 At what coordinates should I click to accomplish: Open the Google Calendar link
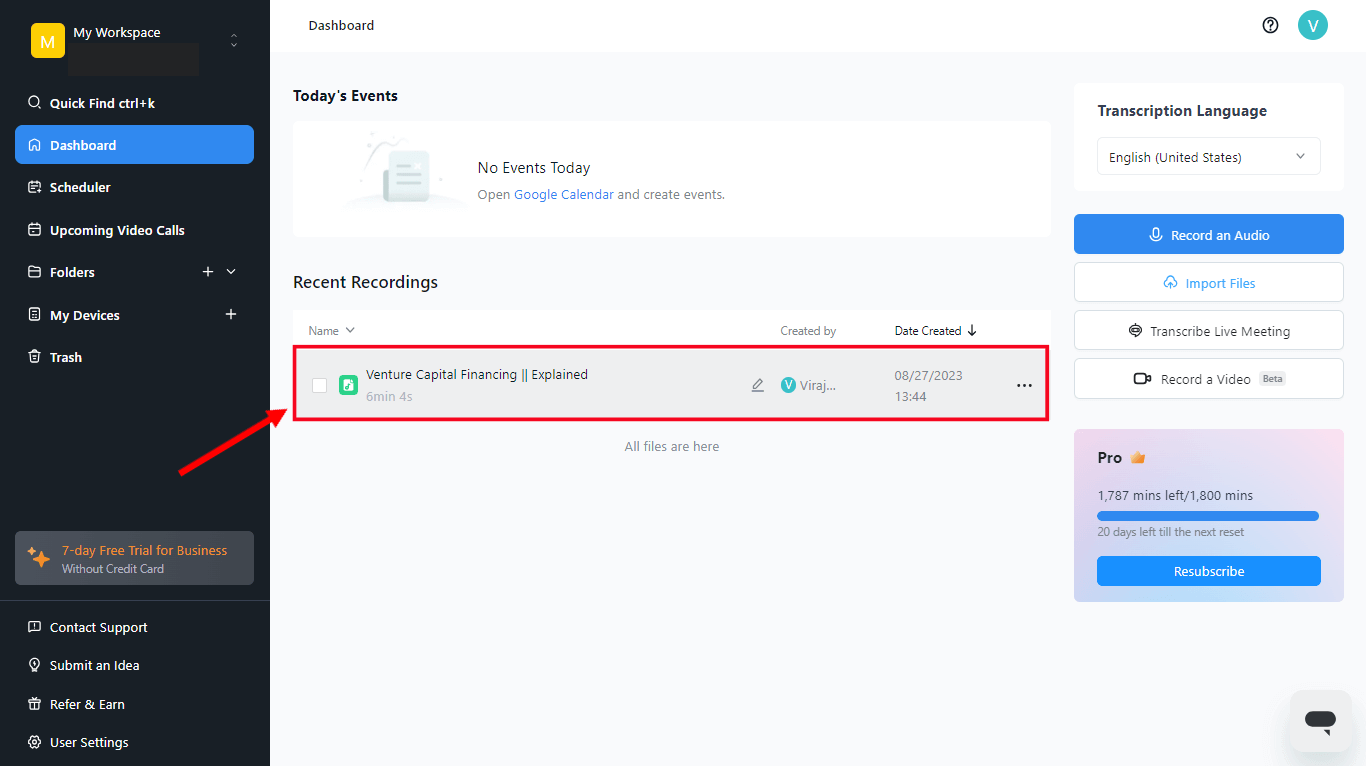[x=563, y=194]
